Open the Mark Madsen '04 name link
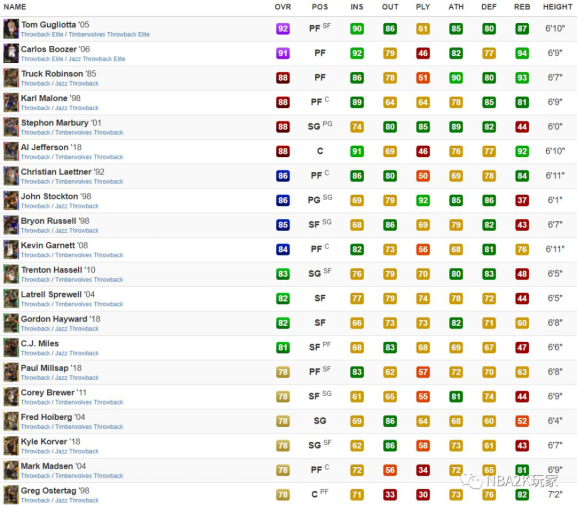Screen dimensions: 577x506 click(x=53, y=466)
